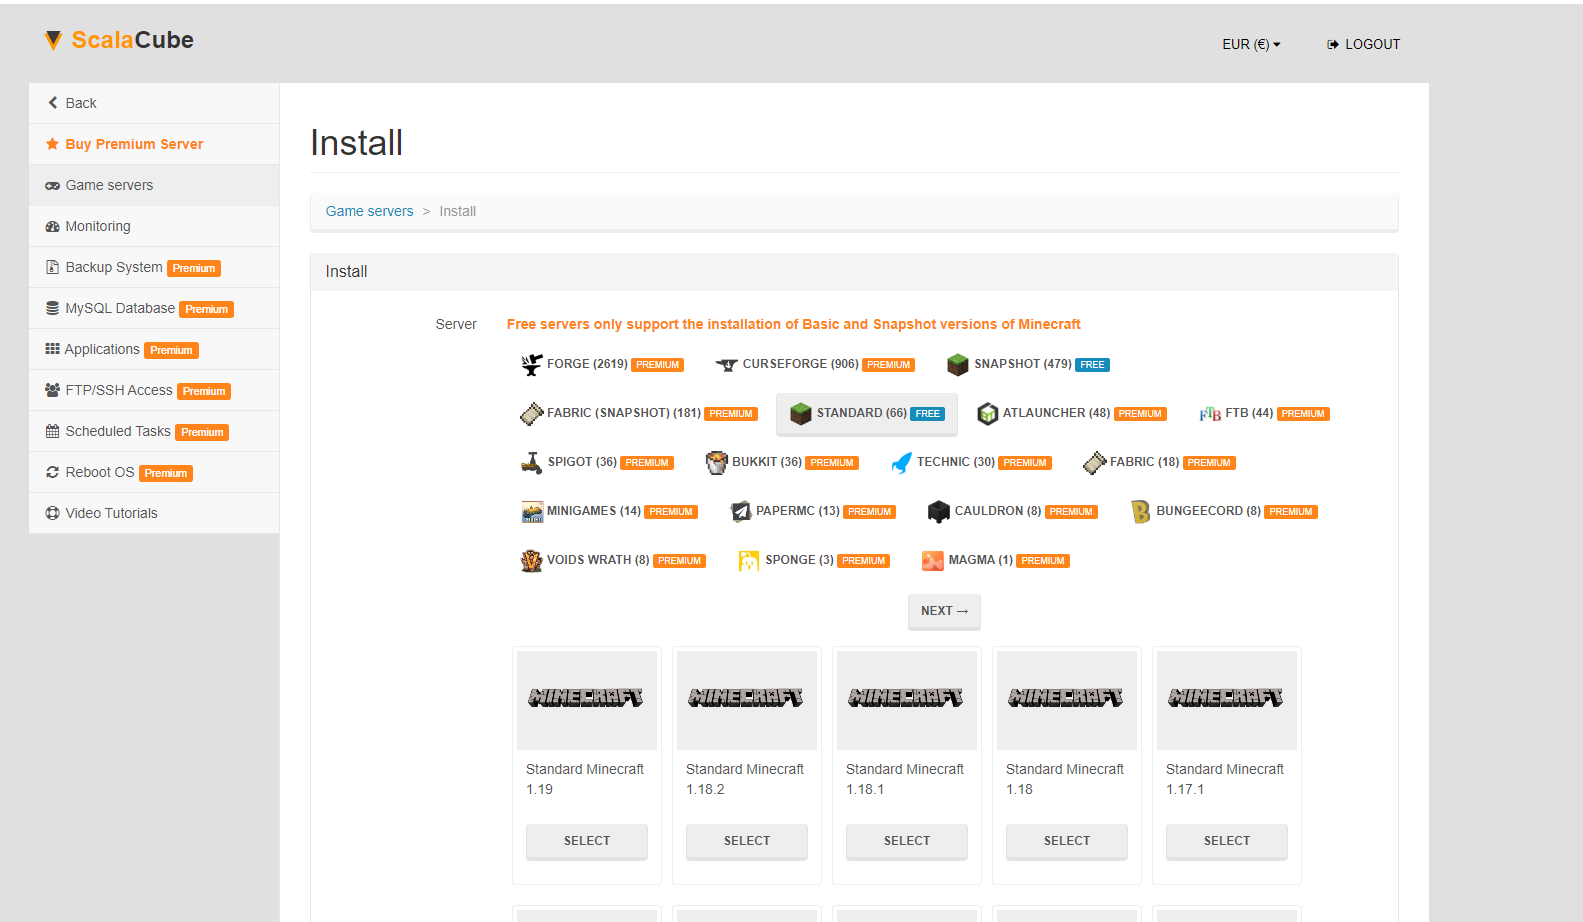
Task: Click the CurseForge anvil icon
Action: (x=727, y=365)
